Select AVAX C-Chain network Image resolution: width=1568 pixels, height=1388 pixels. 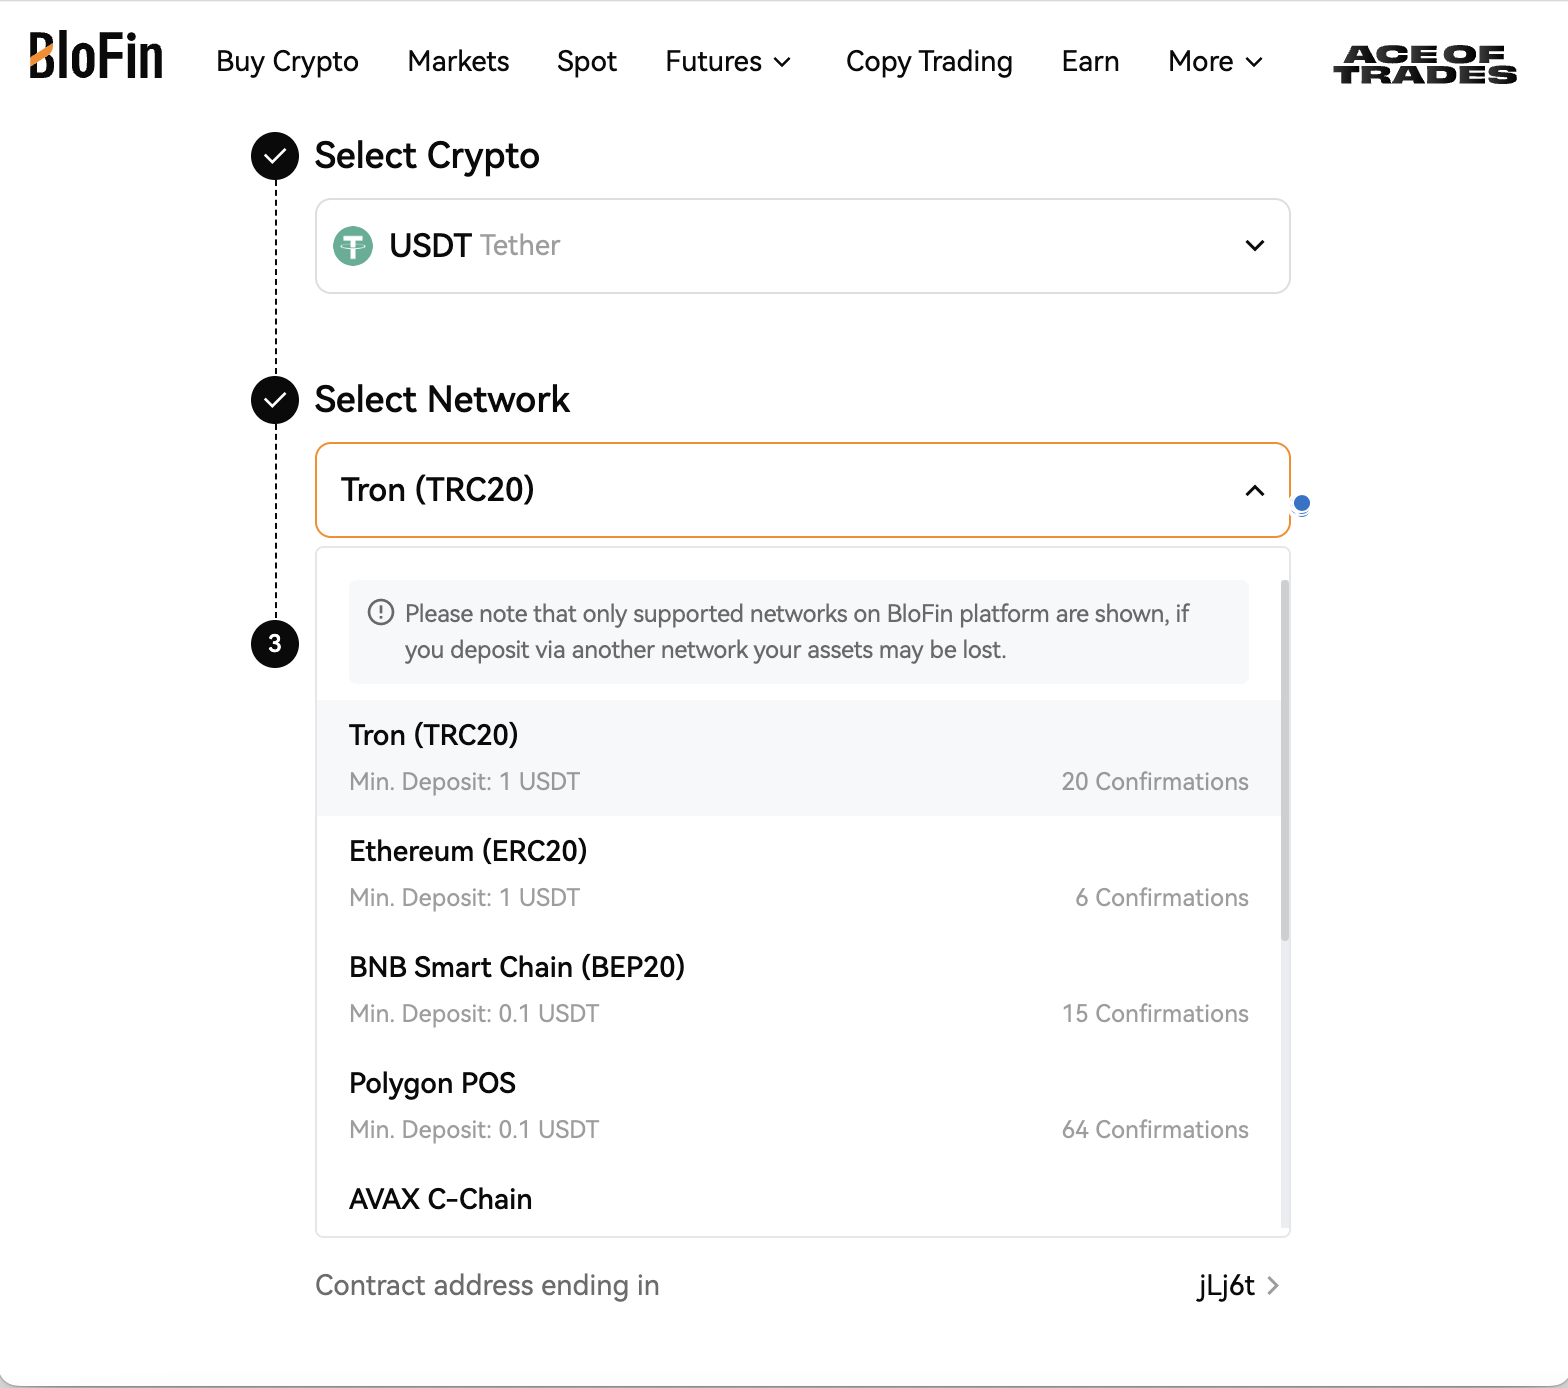tap(798, 1200)
